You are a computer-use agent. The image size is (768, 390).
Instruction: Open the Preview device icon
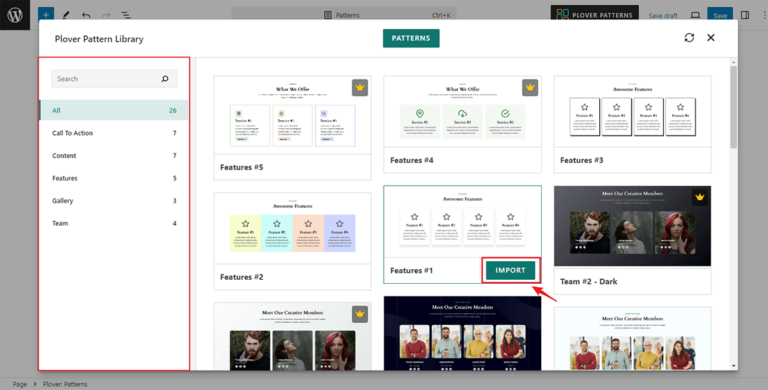click(x=695, y=15)
